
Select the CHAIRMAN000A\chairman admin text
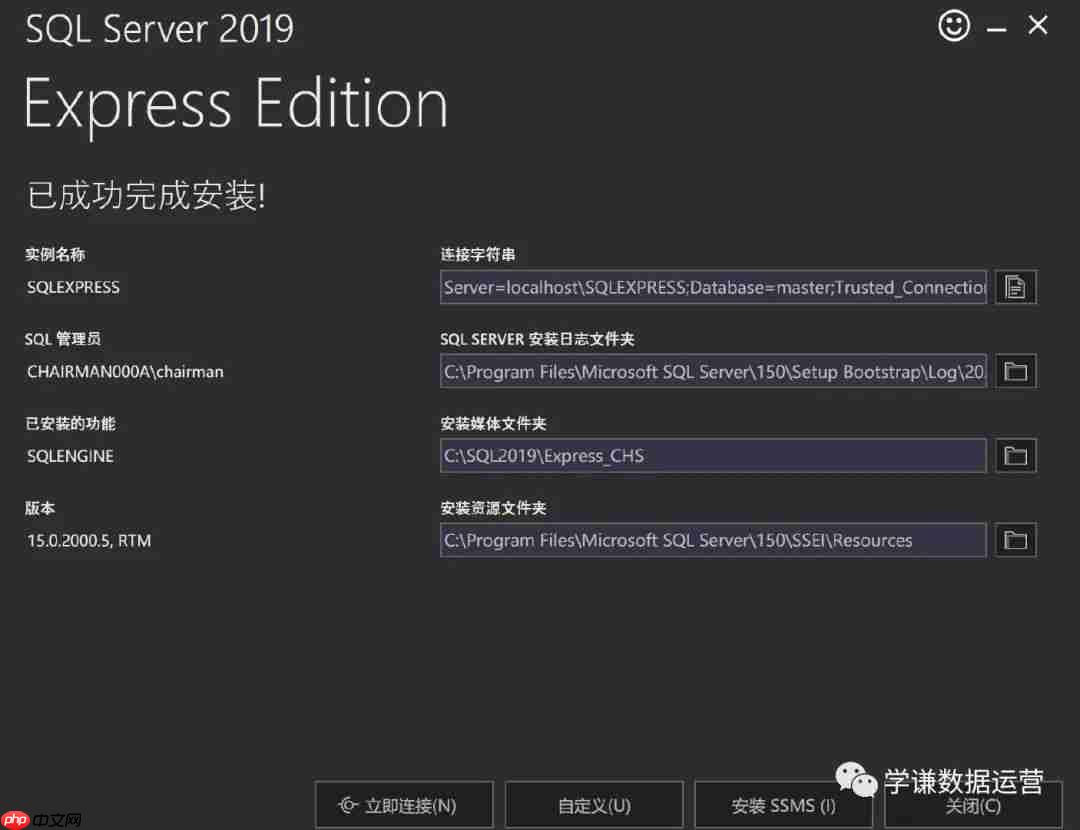point(125,371)
